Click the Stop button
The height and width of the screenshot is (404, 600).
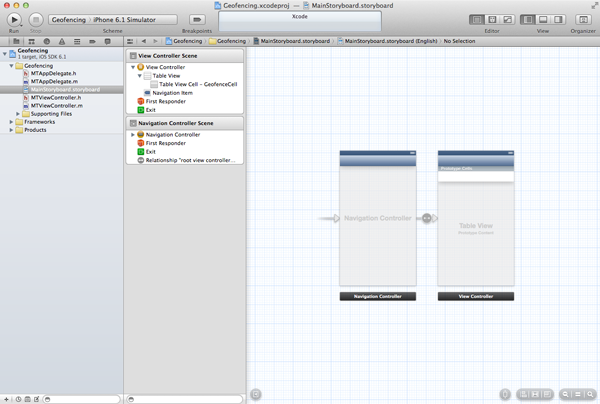pyautogui.click(x=36, y=20)
